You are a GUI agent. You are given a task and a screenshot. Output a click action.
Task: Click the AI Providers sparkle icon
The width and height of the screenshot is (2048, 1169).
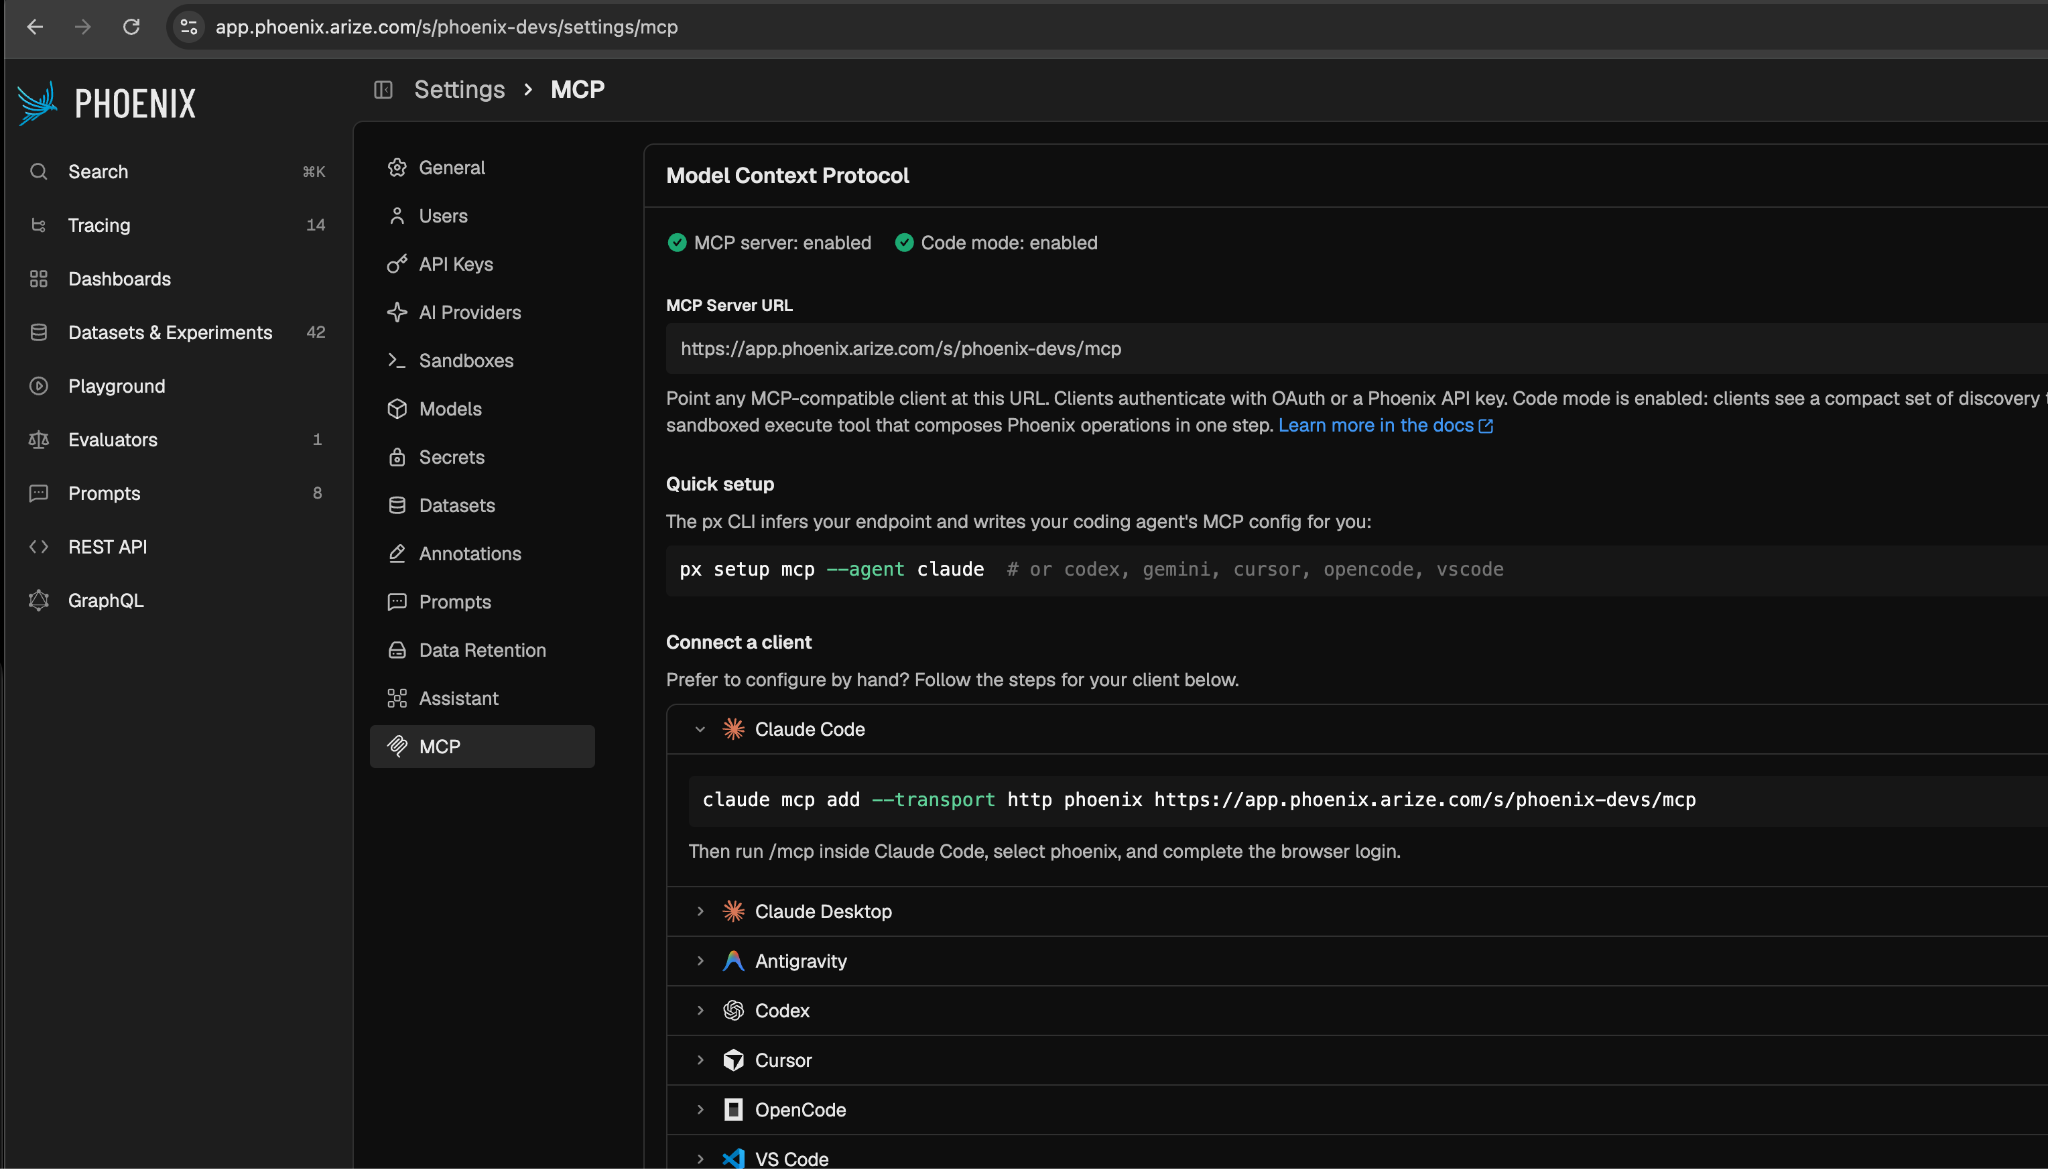(x=397, y=312)
